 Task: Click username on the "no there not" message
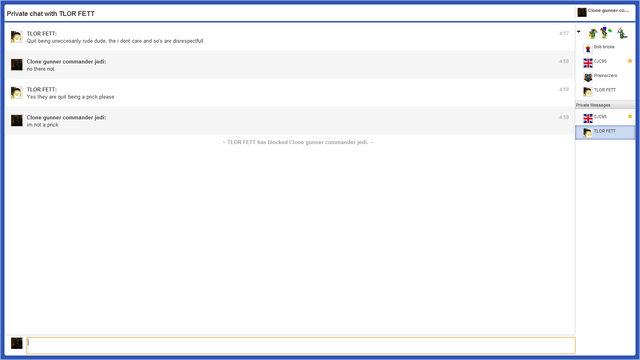66,62
